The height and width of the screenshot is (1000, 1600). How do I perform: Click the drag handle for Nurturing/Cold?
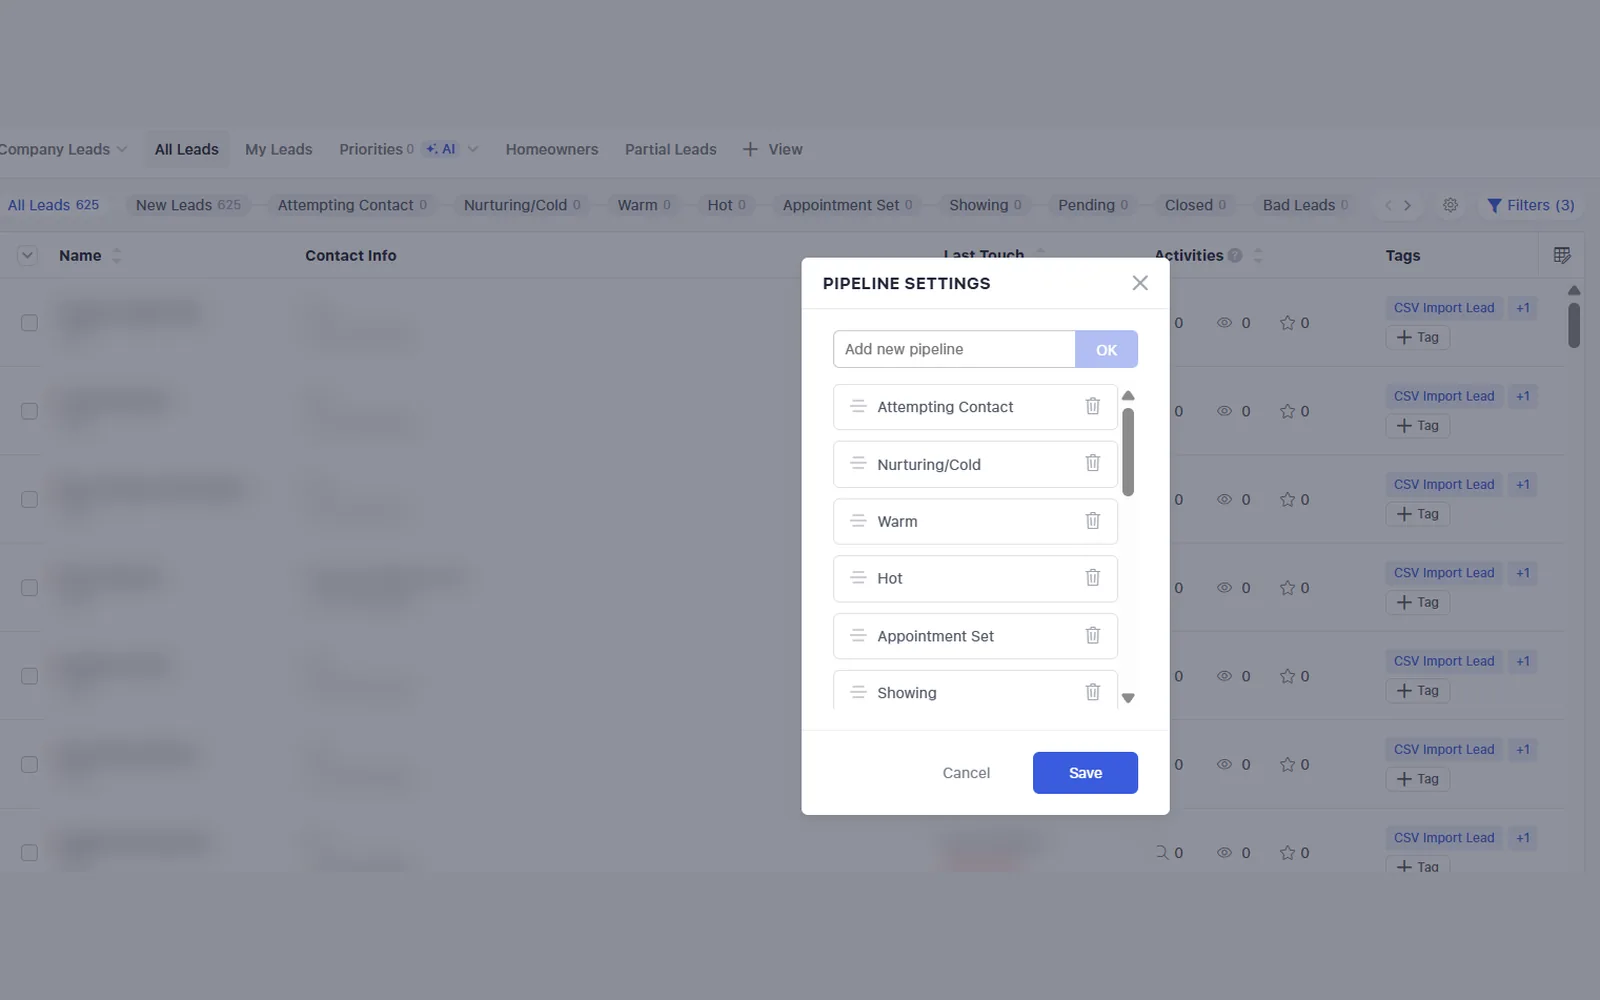tap(858, 463)
